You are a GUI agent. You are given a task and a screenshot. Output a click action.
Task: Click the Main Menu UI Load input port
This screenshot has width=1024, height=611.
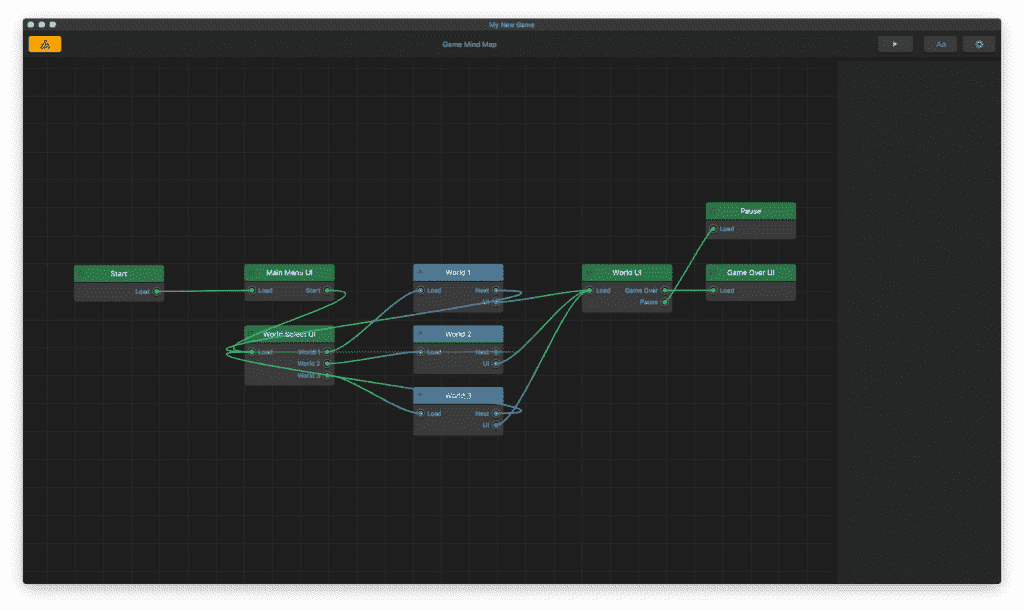251,290
